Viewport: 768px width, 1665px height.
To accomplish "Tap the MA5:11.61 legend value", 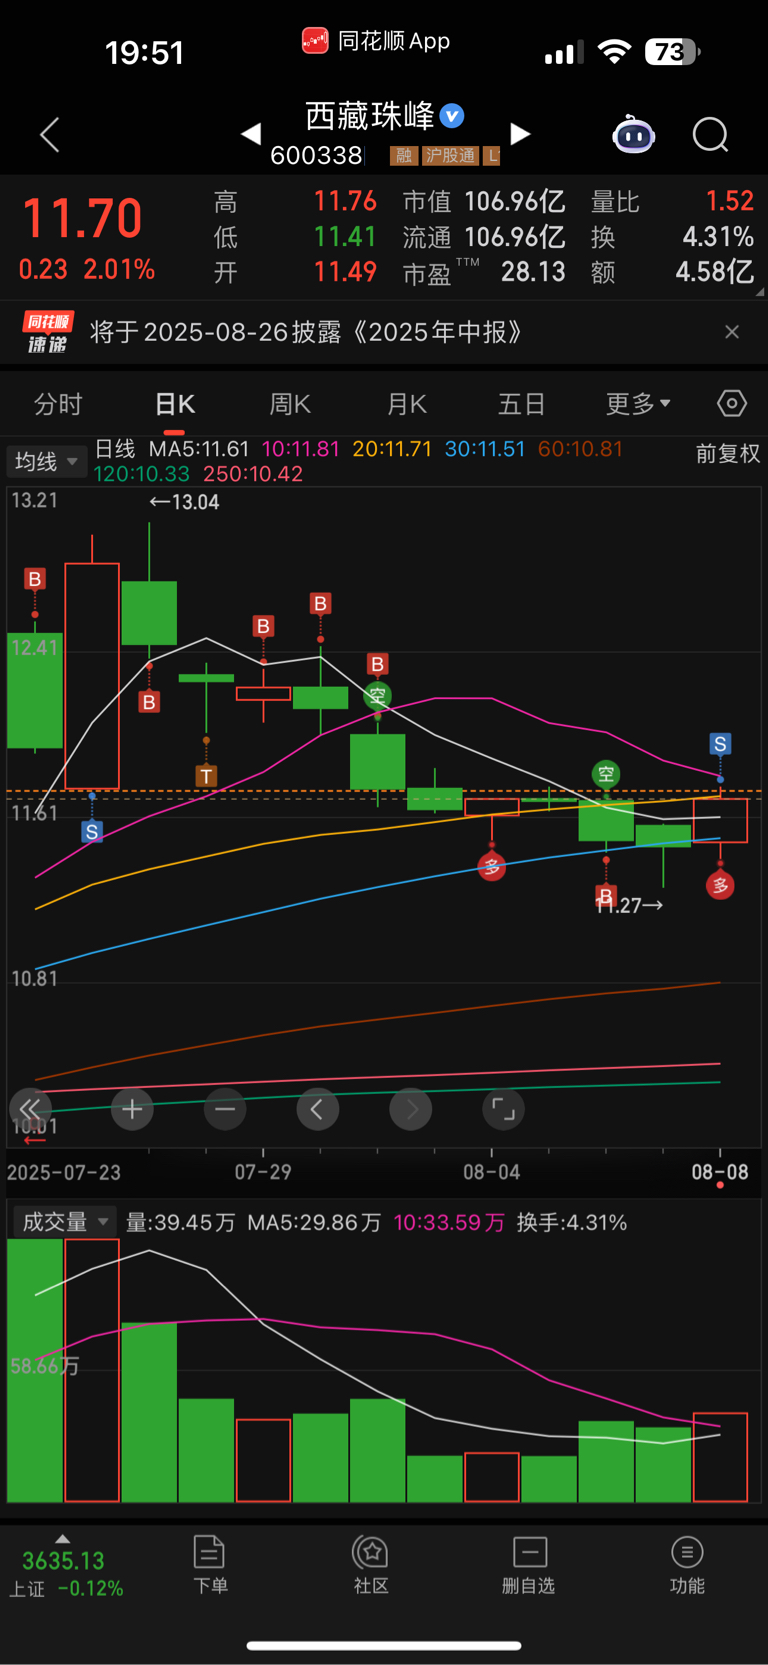I will pyautogui.click(x=198, y=449).
